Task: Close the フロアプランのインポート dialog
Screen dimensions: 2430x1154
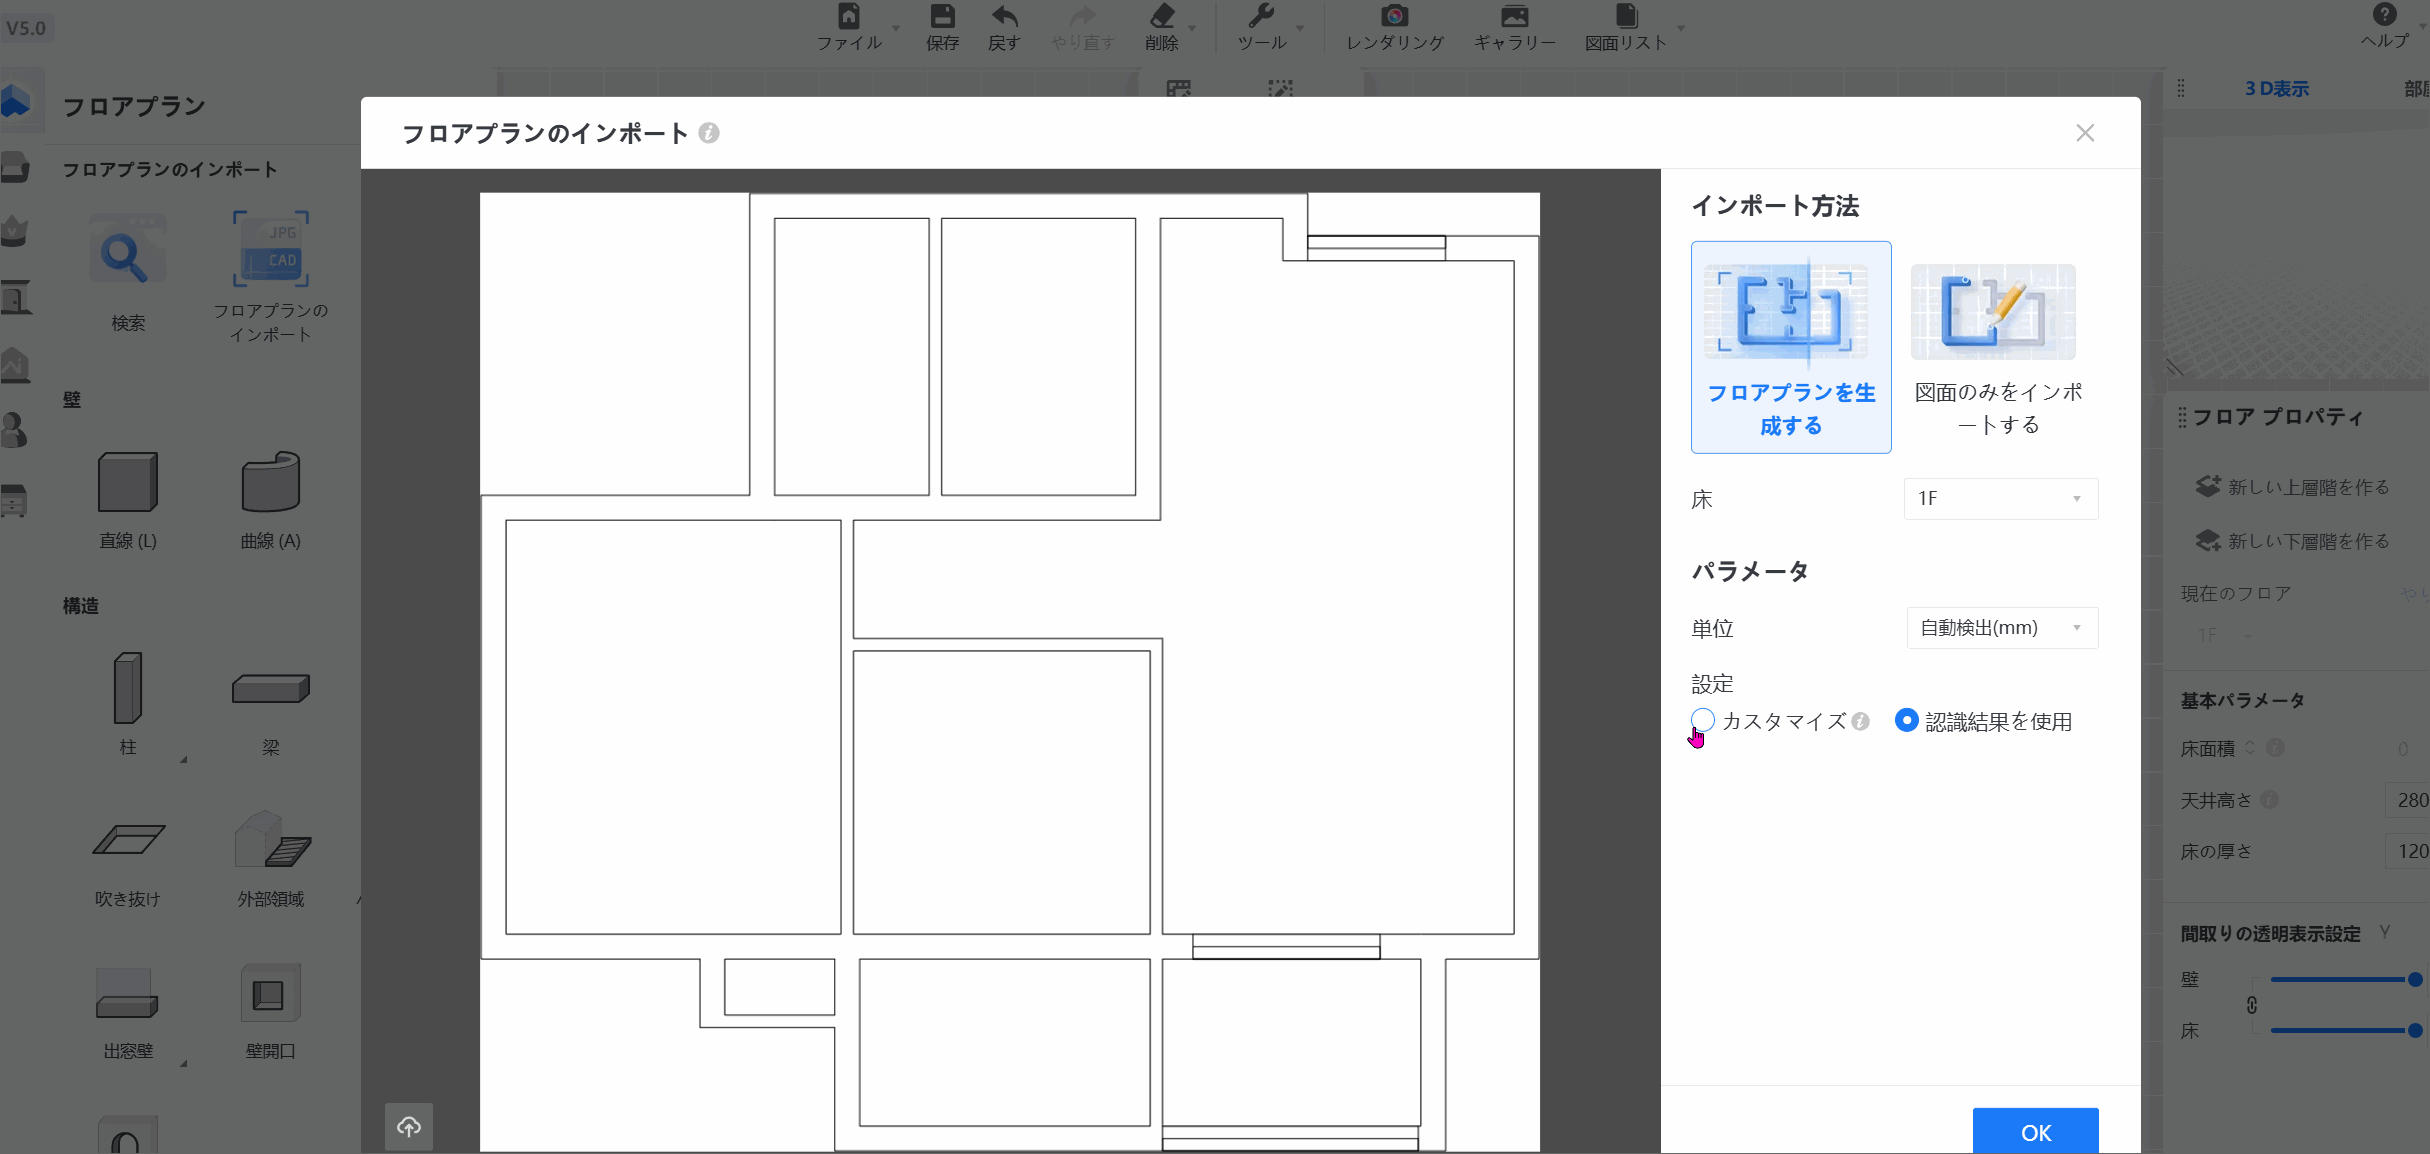Action: [2085, 133]
